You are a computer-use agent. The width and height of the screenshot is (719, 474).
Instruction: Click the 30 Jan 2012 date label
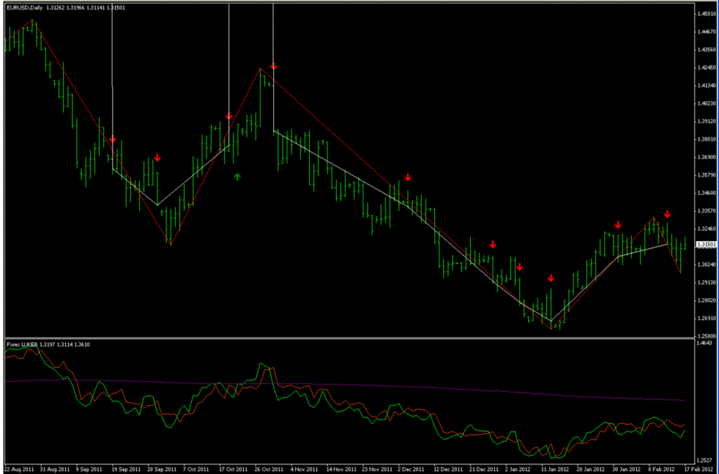pyautogui.click(x=627, y=469)
